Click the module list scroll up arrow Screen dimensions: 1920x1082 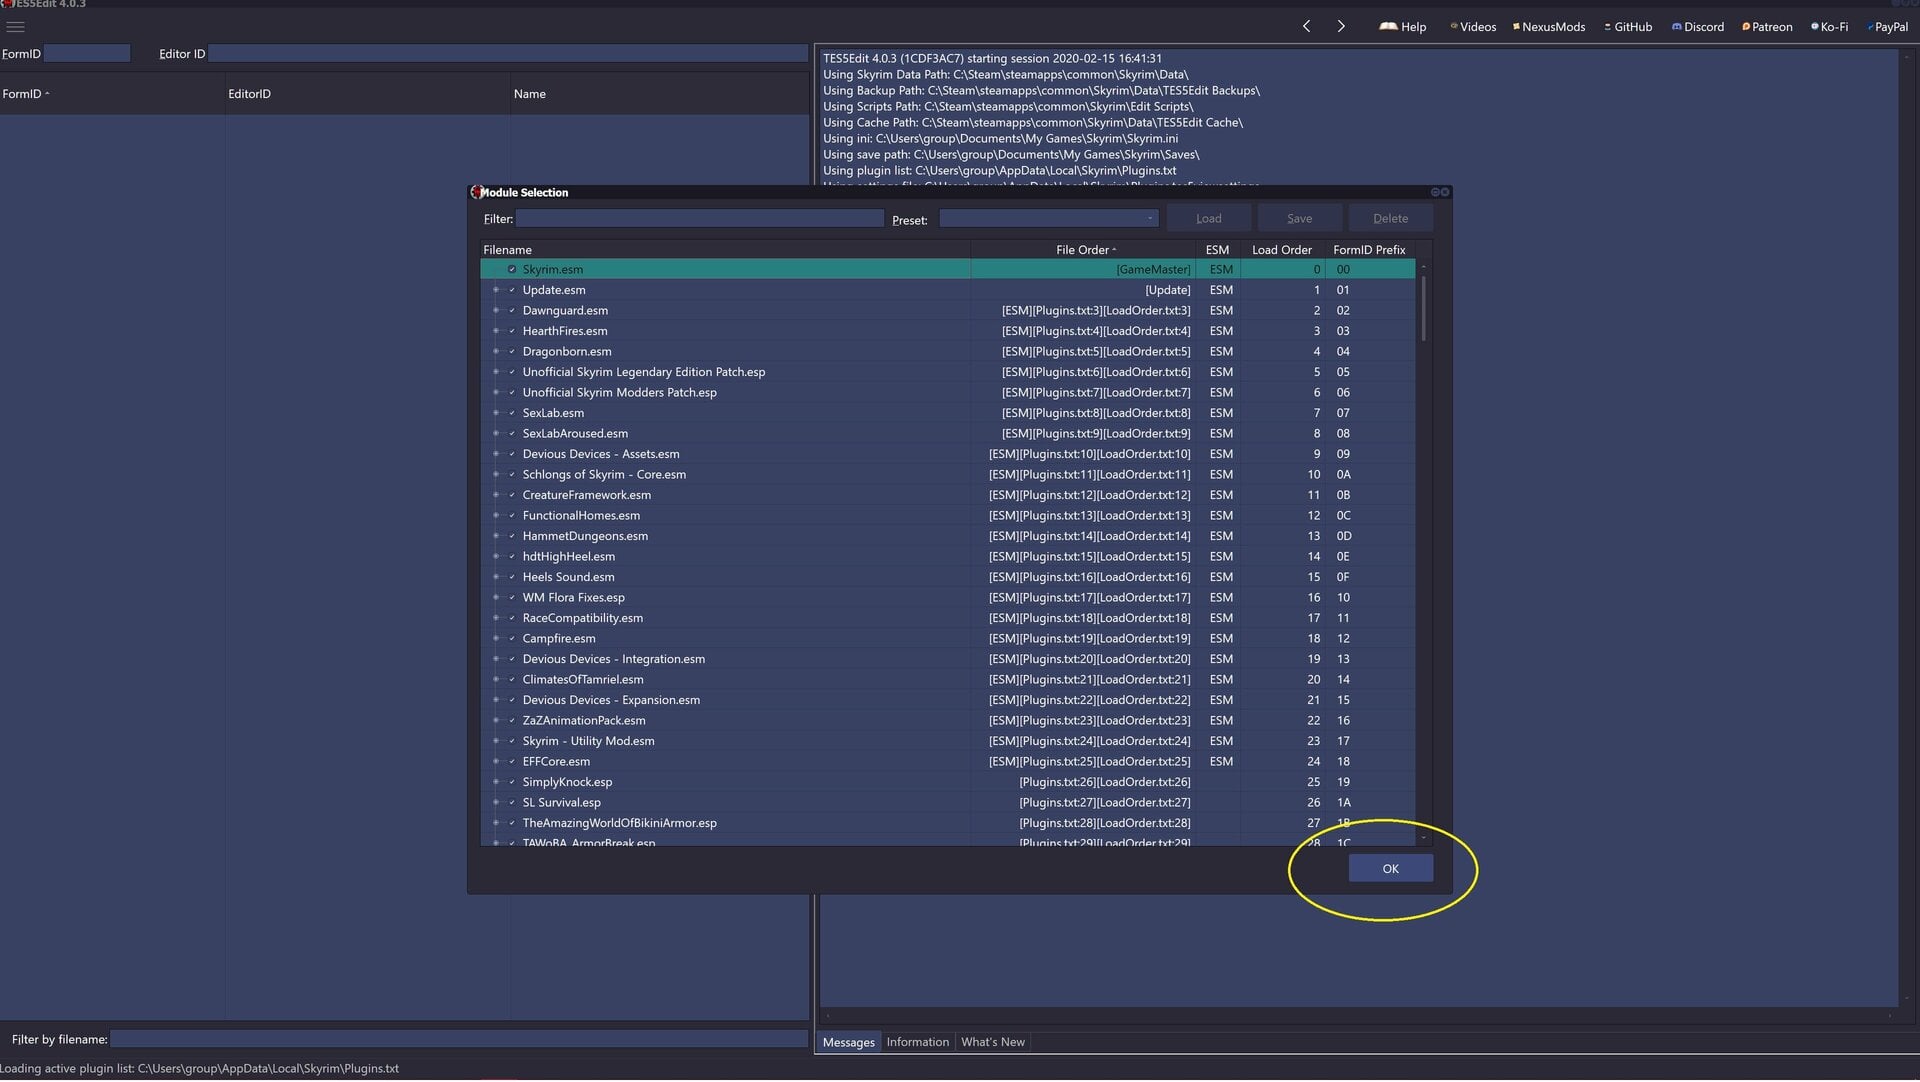[1423, 268]
